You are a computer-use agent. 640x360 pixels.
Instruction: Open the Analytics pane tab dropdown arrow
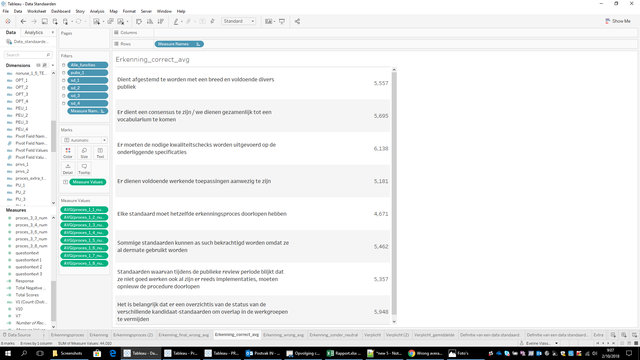[x=53, y=32]
